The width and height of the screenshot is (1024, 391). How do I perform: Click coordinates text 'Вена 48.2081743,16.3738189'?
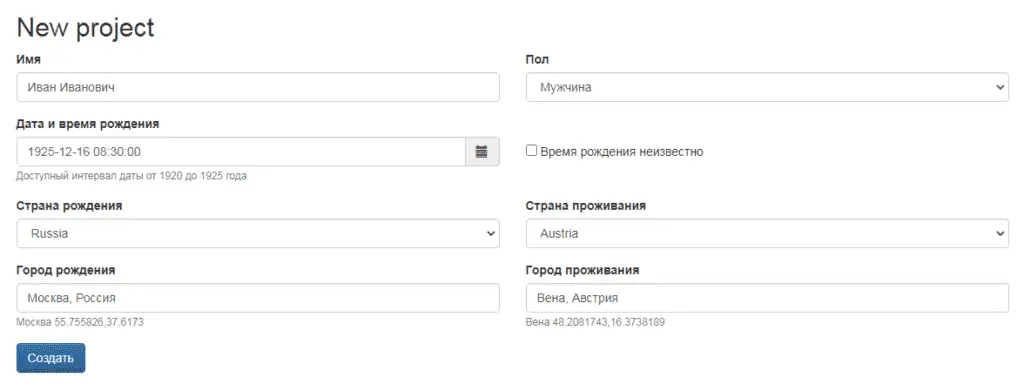tap(596, 322)
